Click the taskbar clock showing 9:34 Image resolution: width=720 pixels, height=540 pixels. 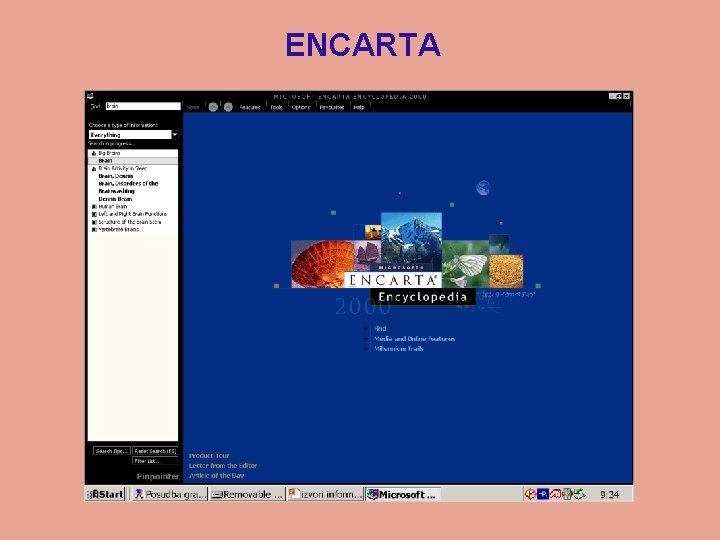coord(609,495)
